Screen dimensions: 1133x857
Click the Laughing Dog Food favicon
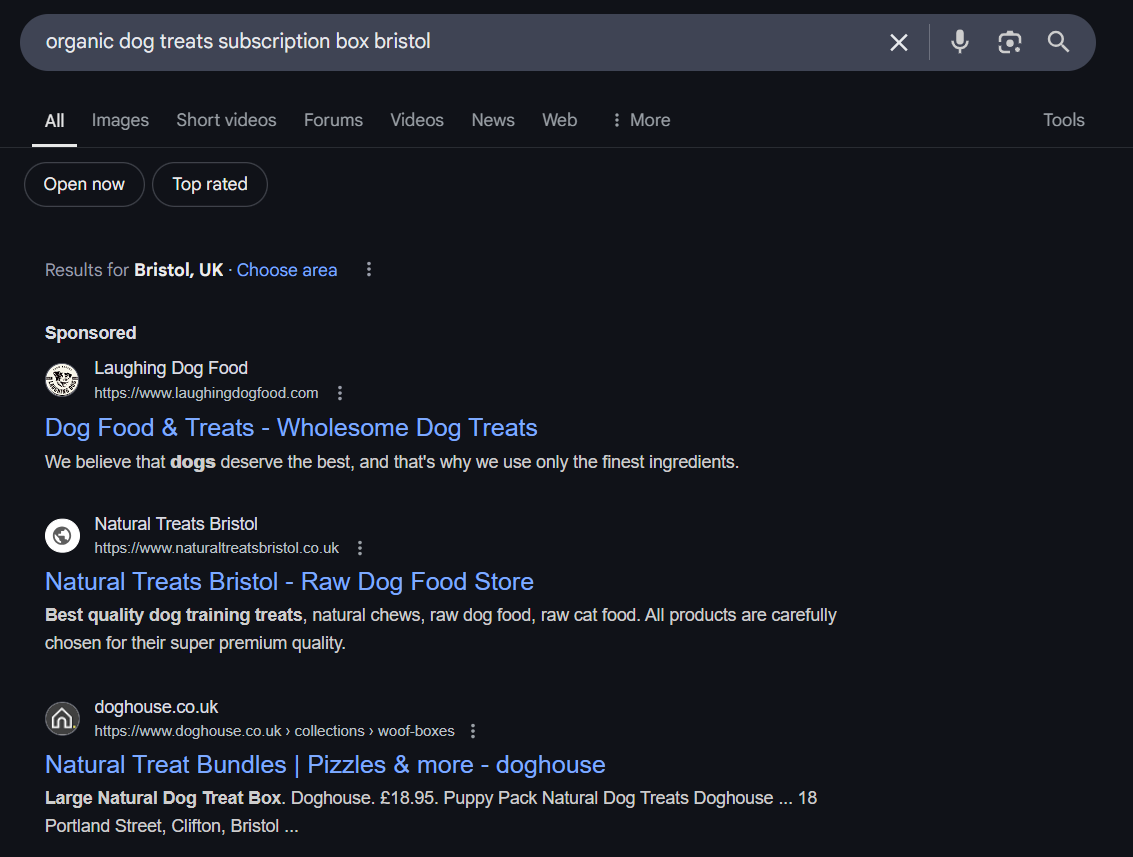click(x=62, y=380)
